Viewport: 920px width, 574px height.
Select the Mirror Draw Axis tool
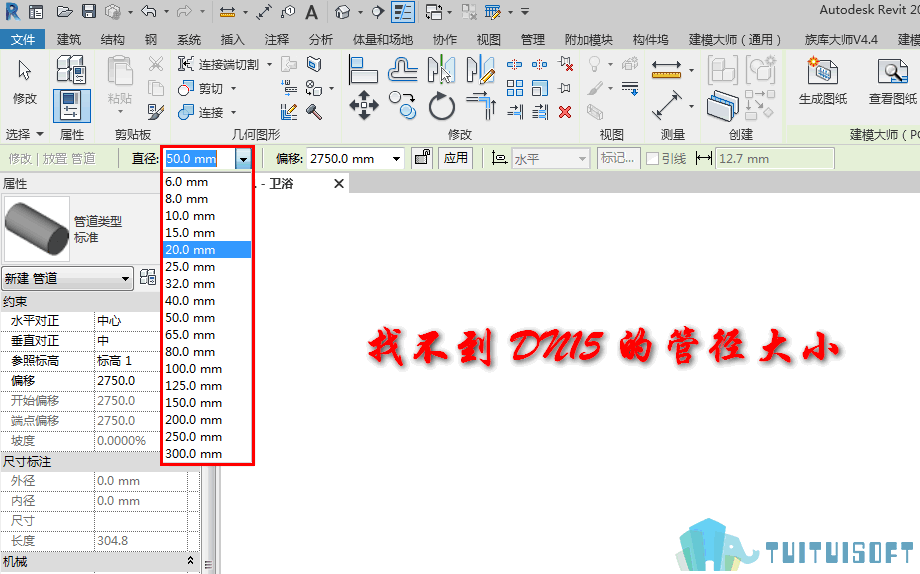(481, 70)
